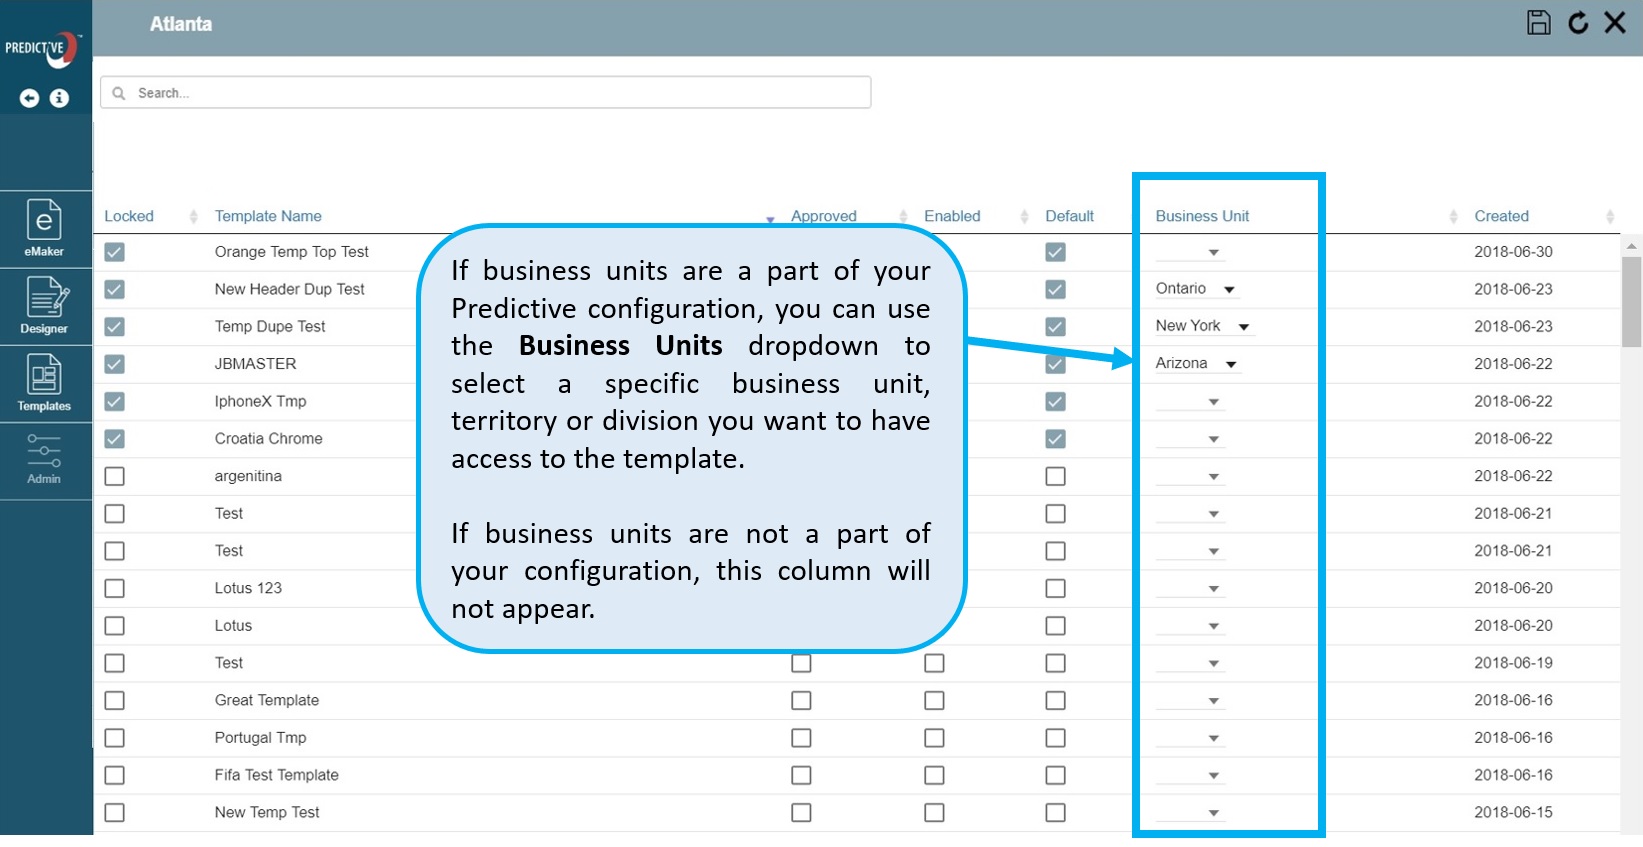The width and height of the screenshot is (1643, 847).
Task: Open the Arizona business unit dropdown
Action: click(1231, 365)
